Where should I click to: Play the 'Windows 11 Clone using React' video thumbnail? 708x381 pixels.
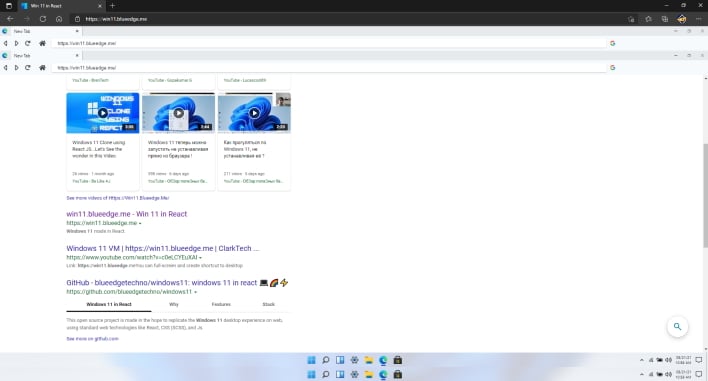coord(103,113)
